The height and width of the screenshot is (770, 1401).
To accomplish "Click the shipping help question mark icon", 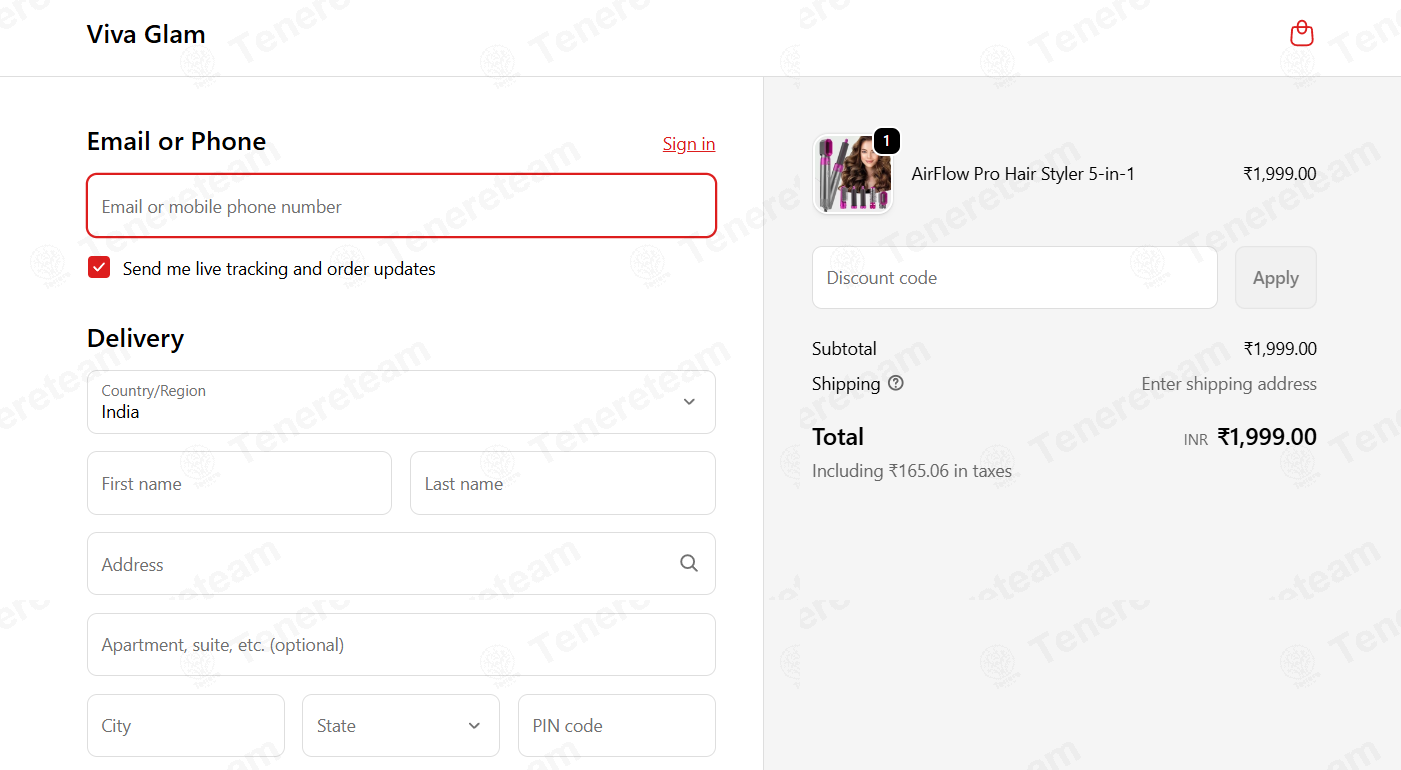I will coord(896,383).
